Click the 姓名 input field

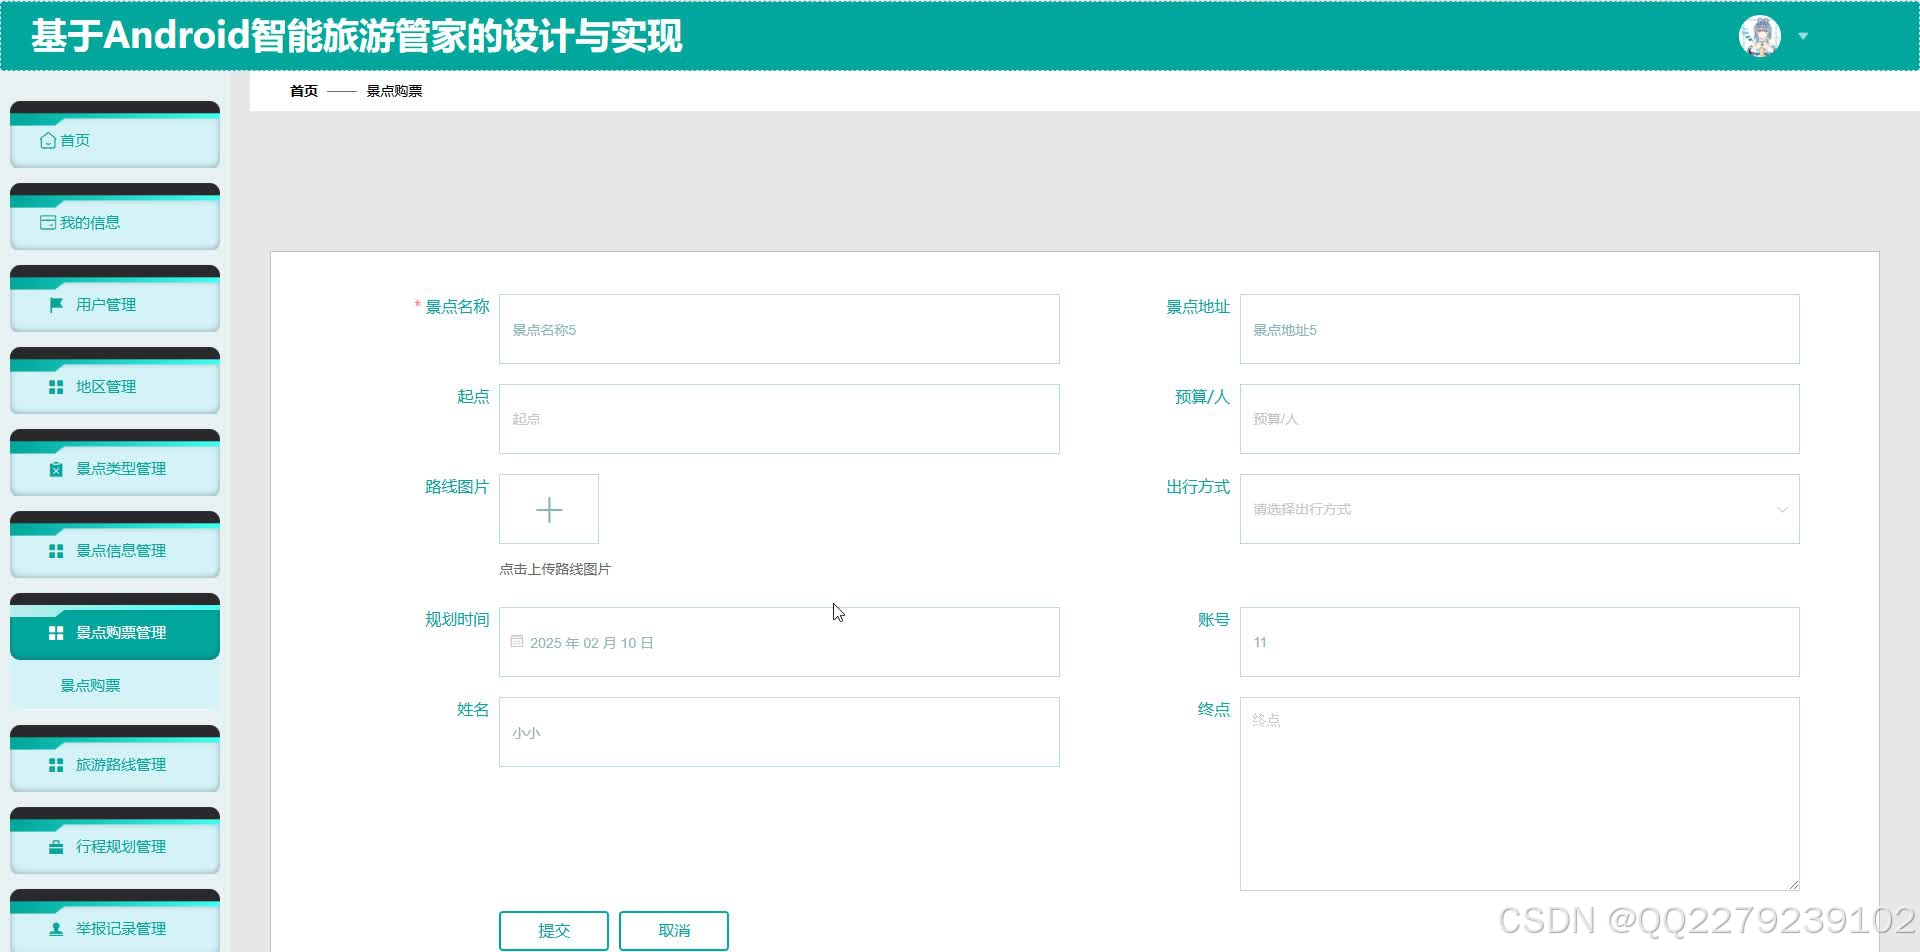[779, 732]
